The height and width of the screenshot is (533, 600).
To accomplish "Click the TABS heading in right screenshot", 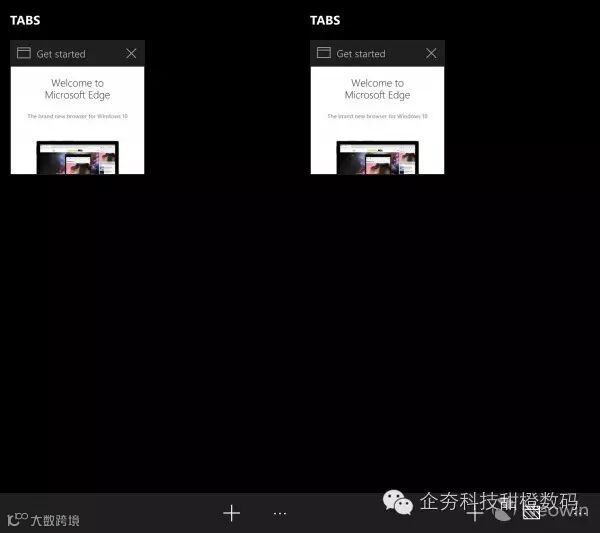I will 325,20.
